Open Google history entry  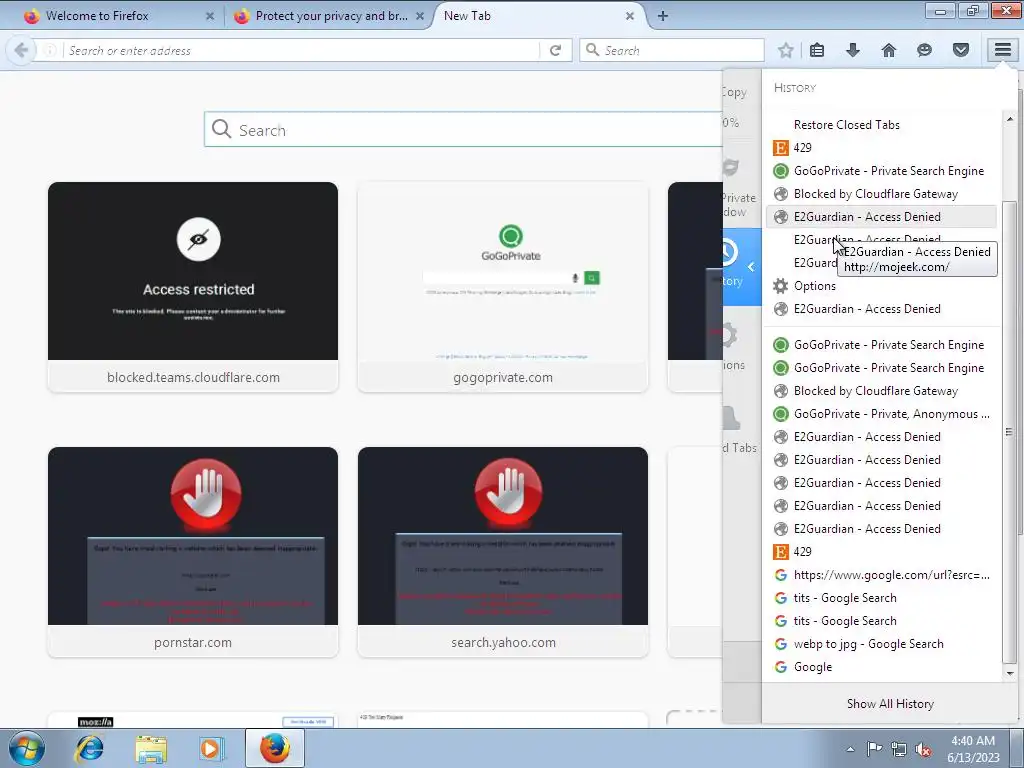[882, 667]
